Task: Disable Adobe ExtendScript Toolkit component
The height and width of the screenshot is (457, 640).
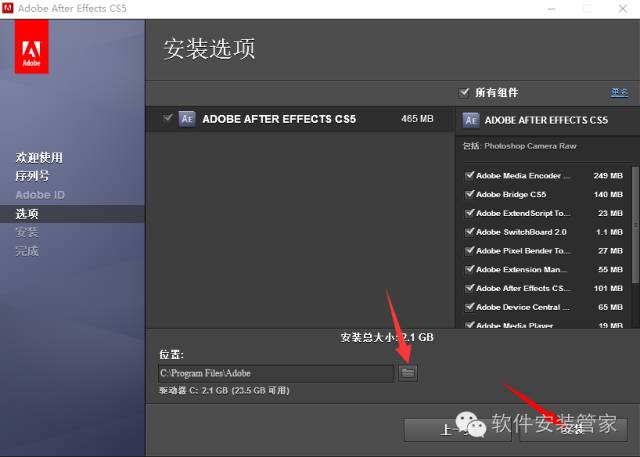Action: pyautogui.click(x=469, y=213)
